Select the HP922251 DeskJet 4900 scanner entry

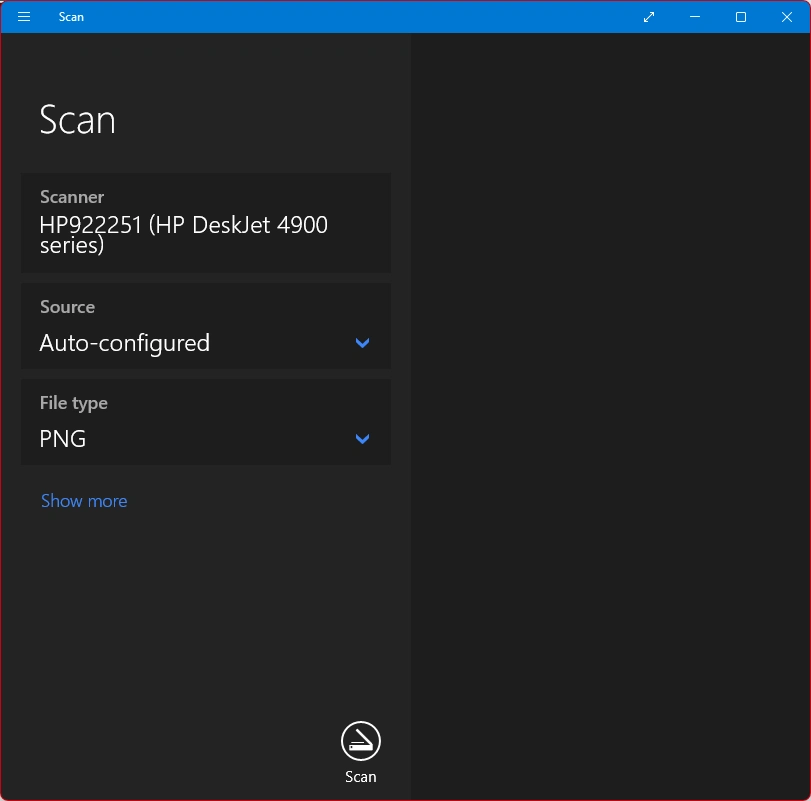coord(206,223)
